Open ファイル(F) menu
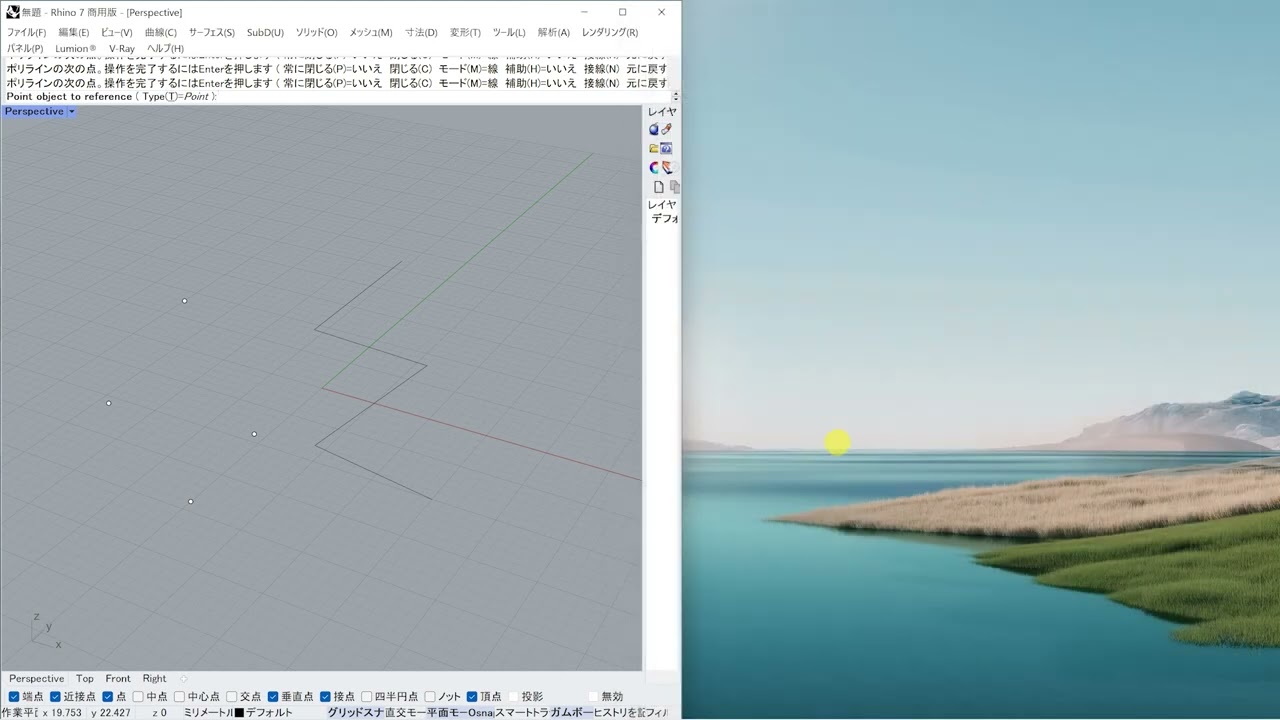Screen dimensions: 1280x720 coord(26,32)
